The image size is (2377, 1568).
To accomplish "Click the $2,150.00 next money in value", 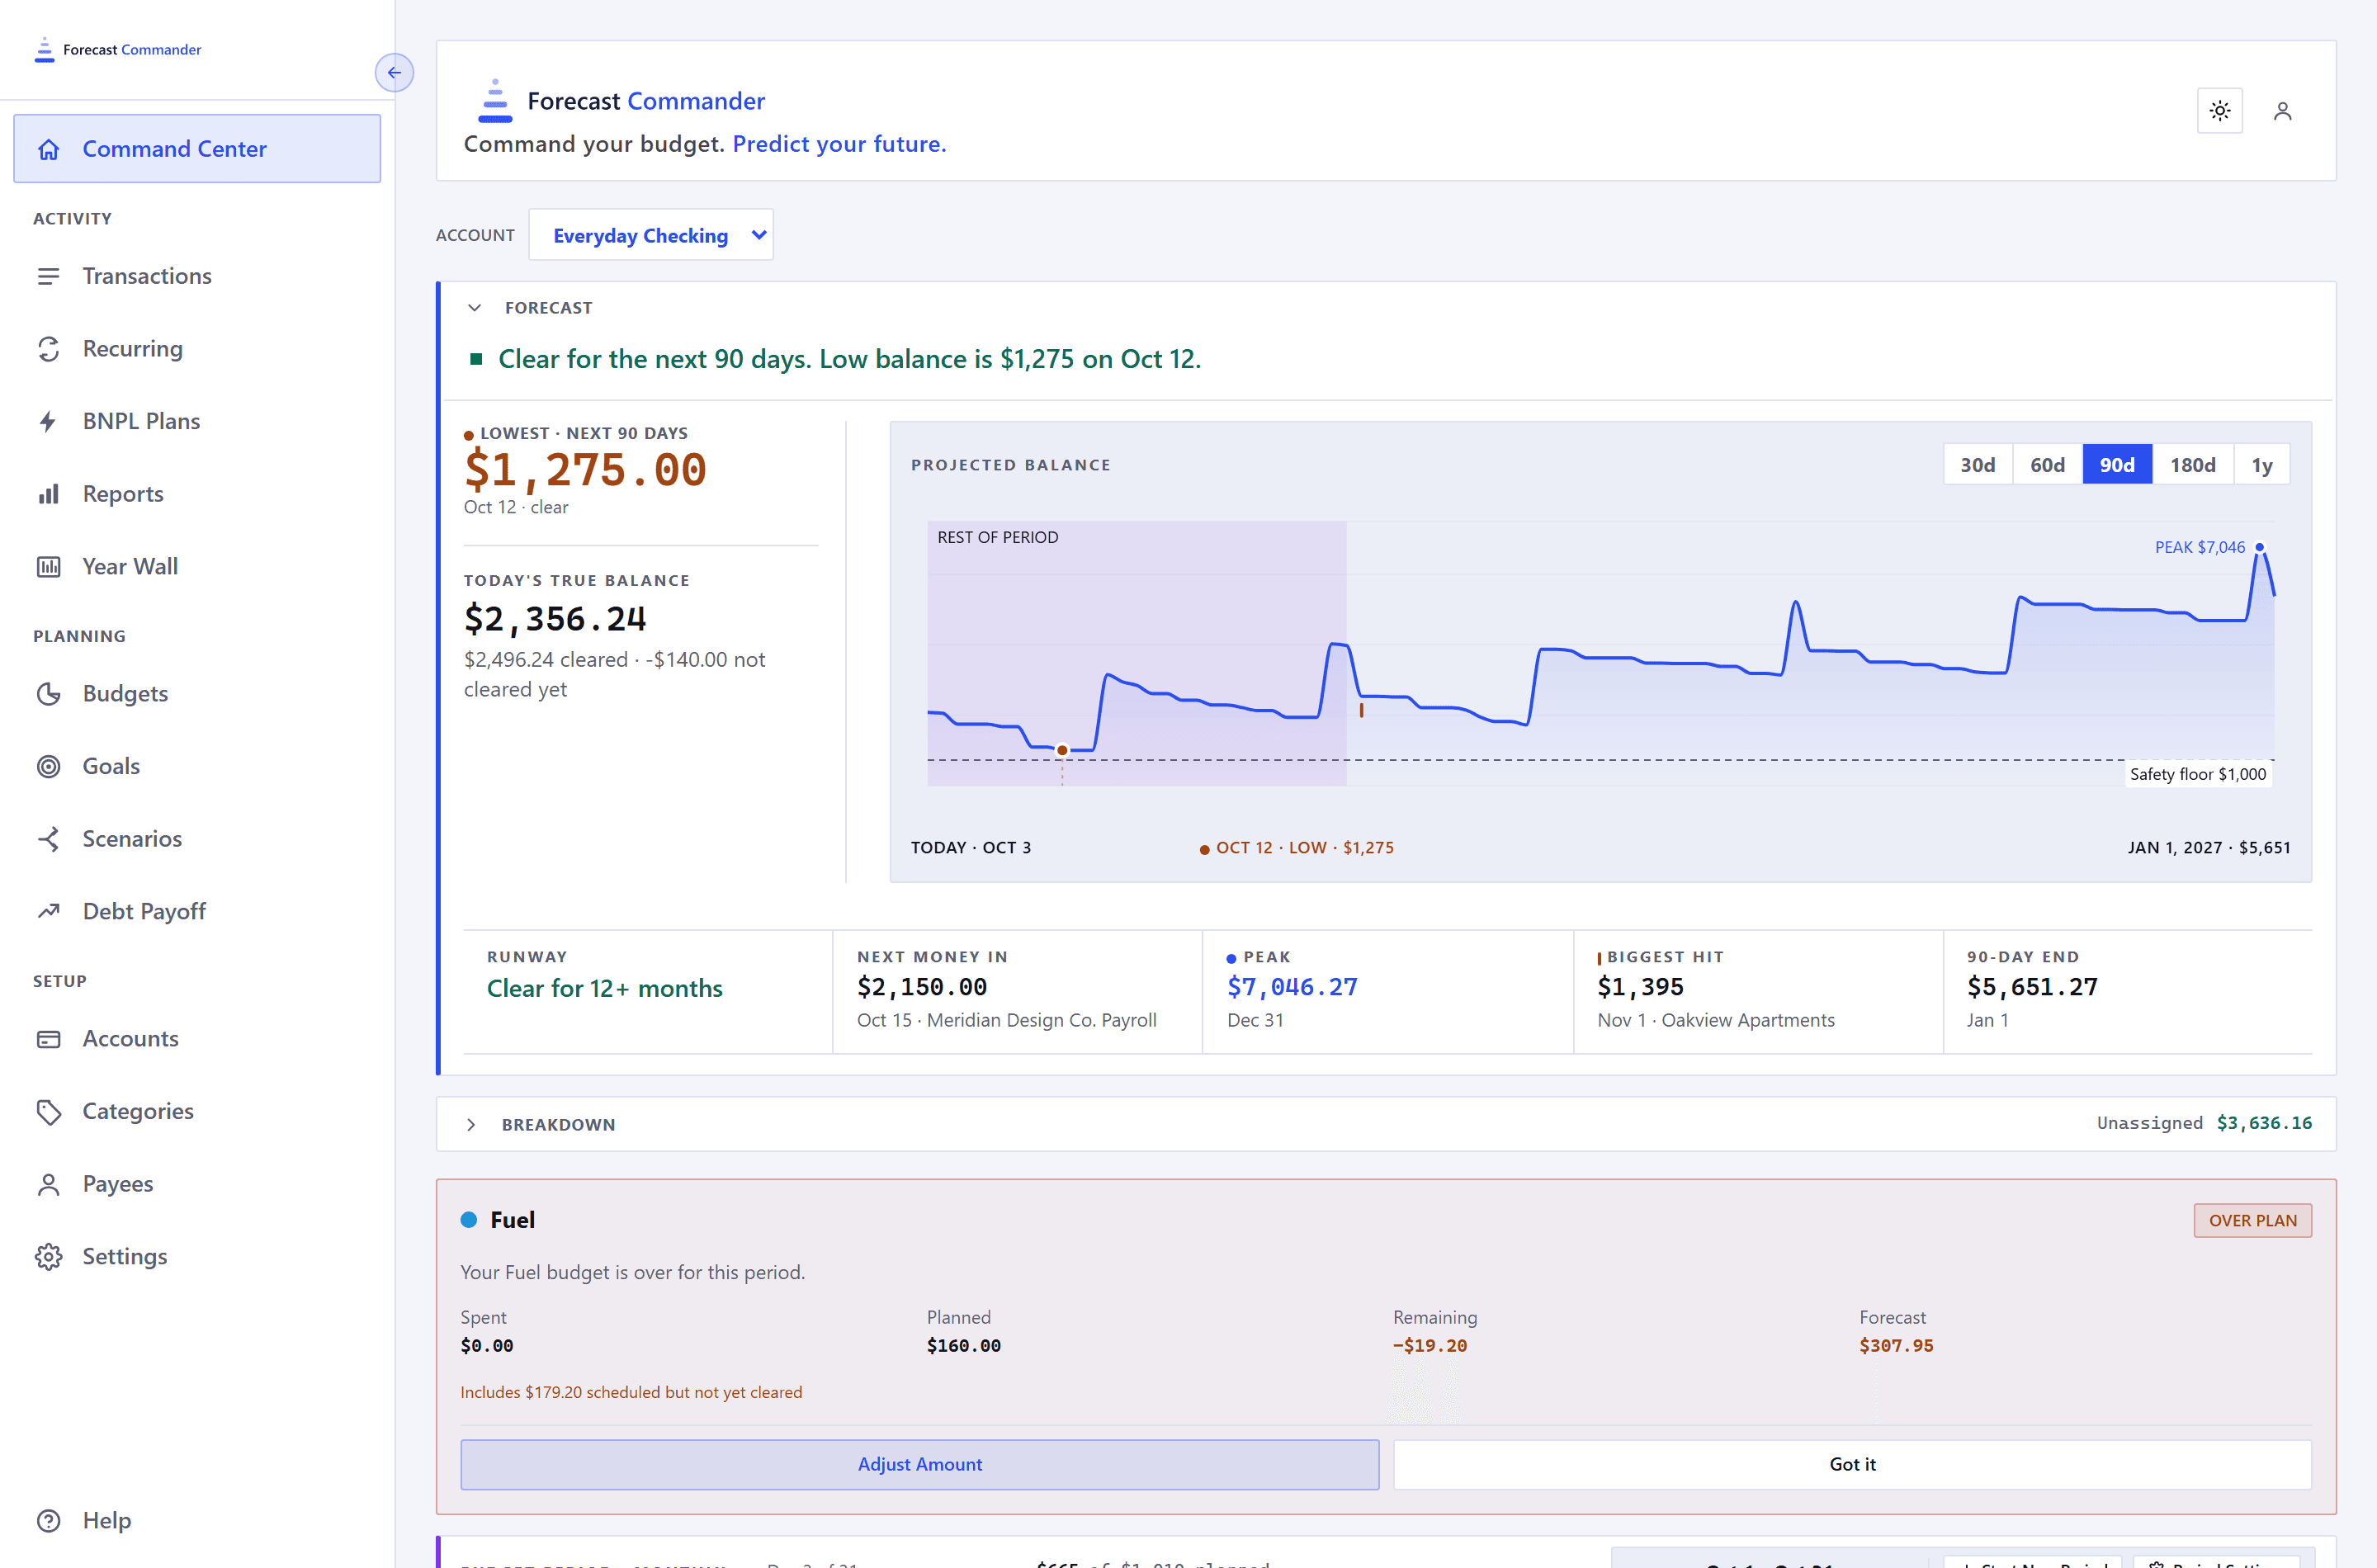I will (x=921, y=987).
